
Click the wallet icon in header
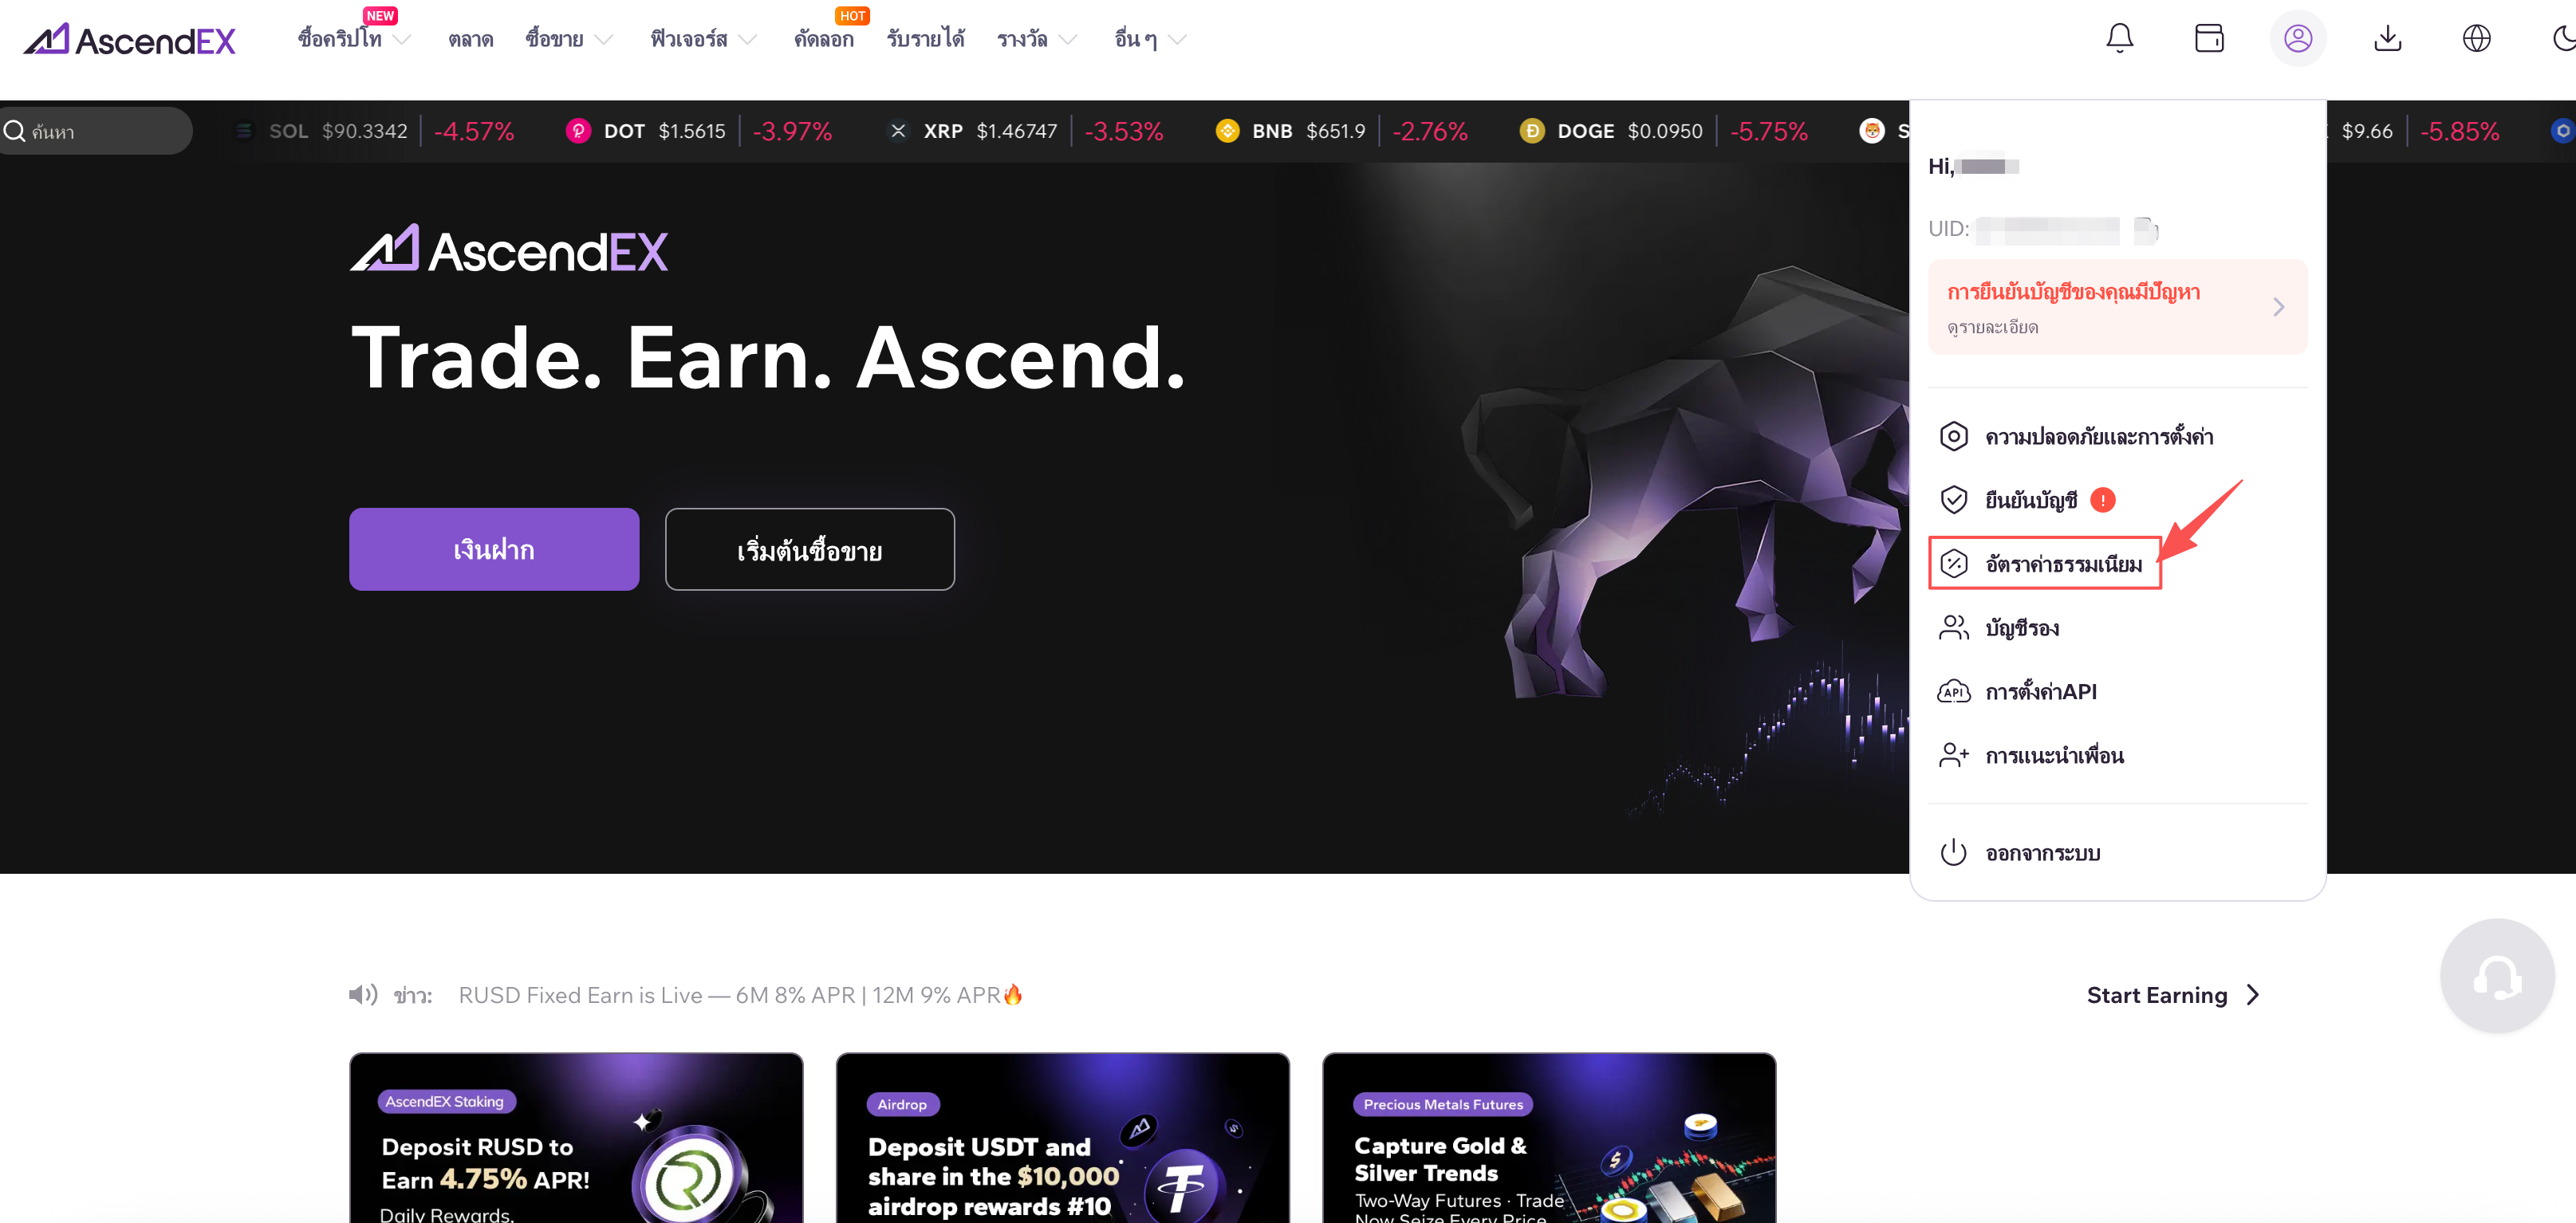pyautogui.click(x=2208, y=39)
